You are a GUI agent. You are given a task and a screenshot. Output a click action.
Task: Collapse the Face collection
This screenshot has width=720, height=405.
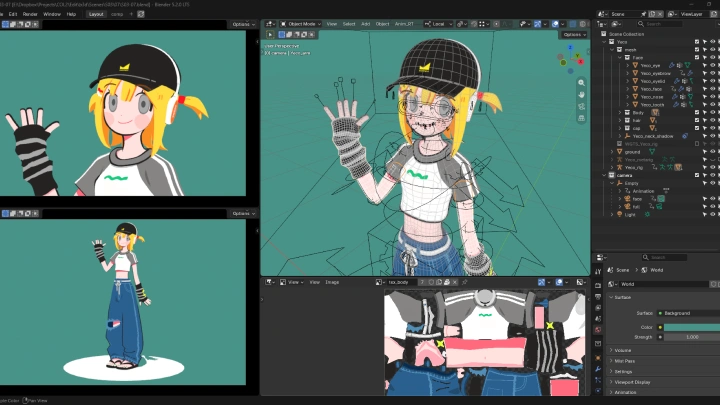[x=619, y=57]
